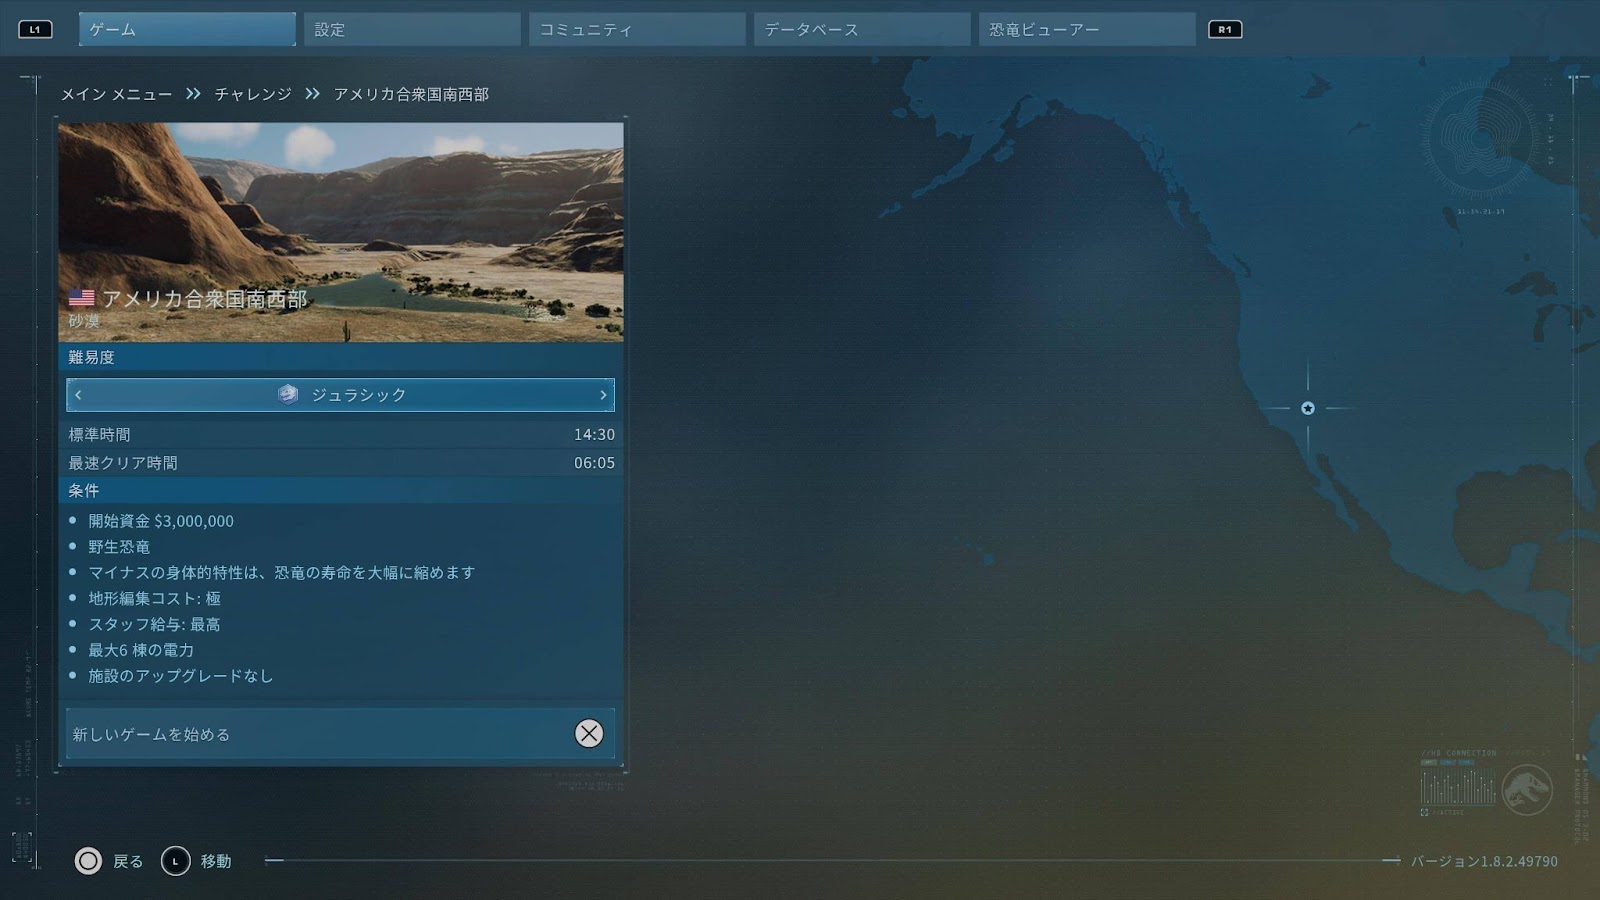Click the 戻る label
1600x900 pixels.
click(128, 861)
